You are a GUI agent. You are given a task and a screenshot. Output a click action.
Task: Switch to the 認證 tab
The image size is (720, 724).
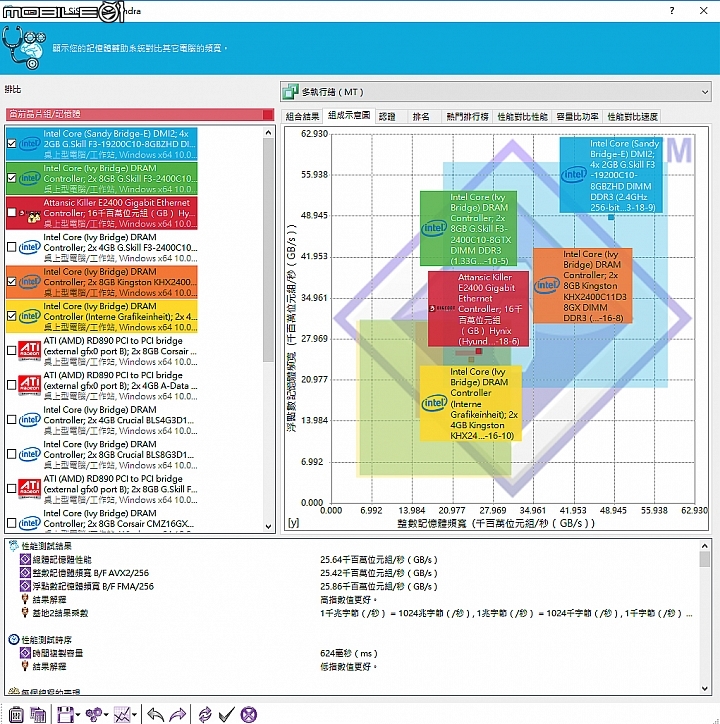point(387,116)
